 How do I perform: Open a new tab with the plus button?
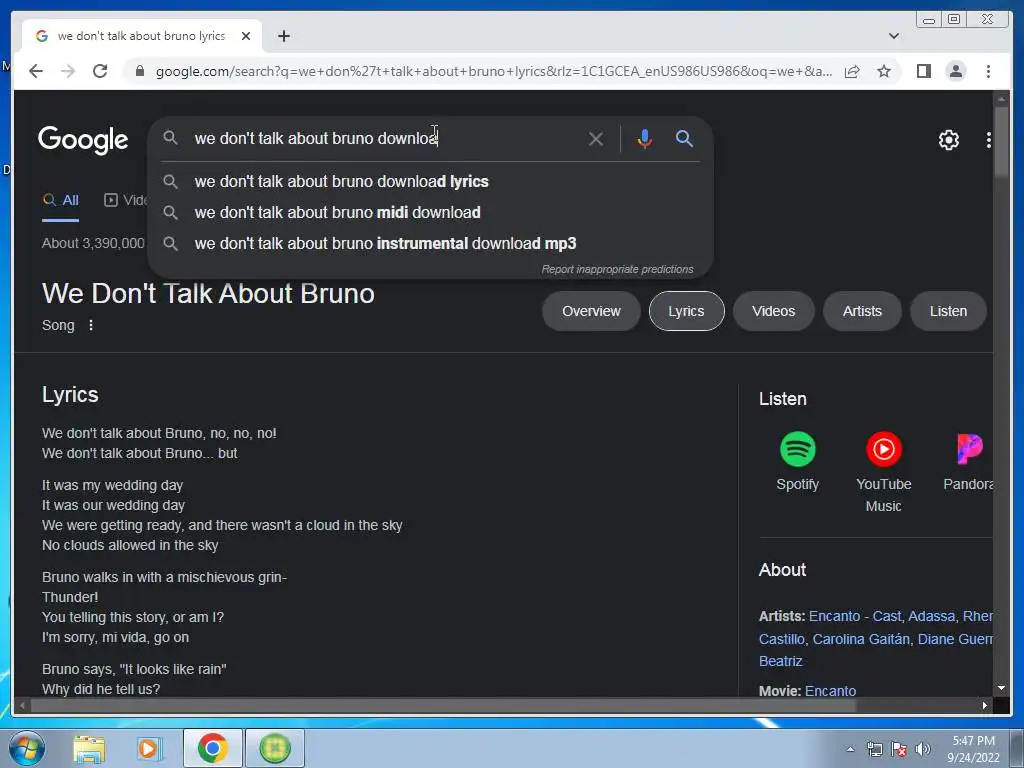tap(283, 36)
